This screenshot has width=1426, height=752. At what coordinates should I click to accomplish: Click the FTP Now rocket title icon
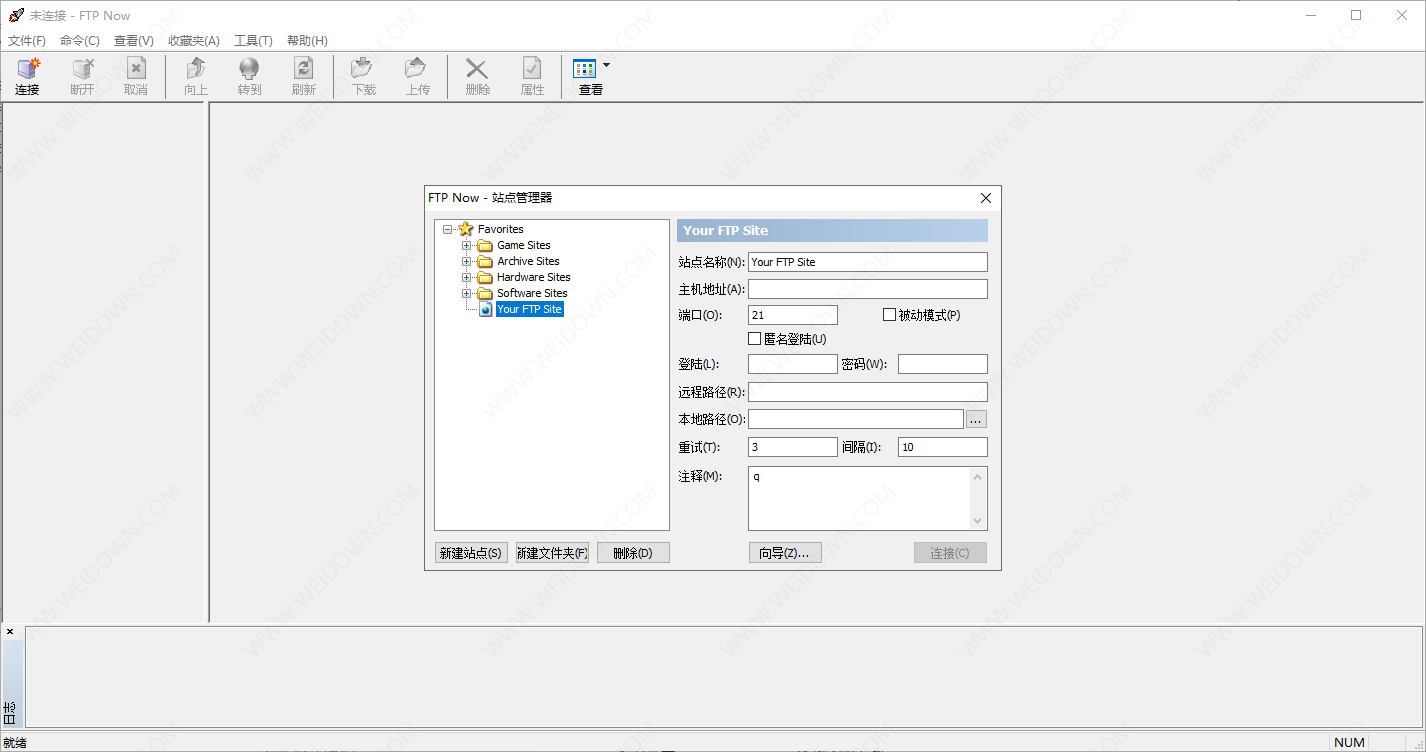coord(16,15)
